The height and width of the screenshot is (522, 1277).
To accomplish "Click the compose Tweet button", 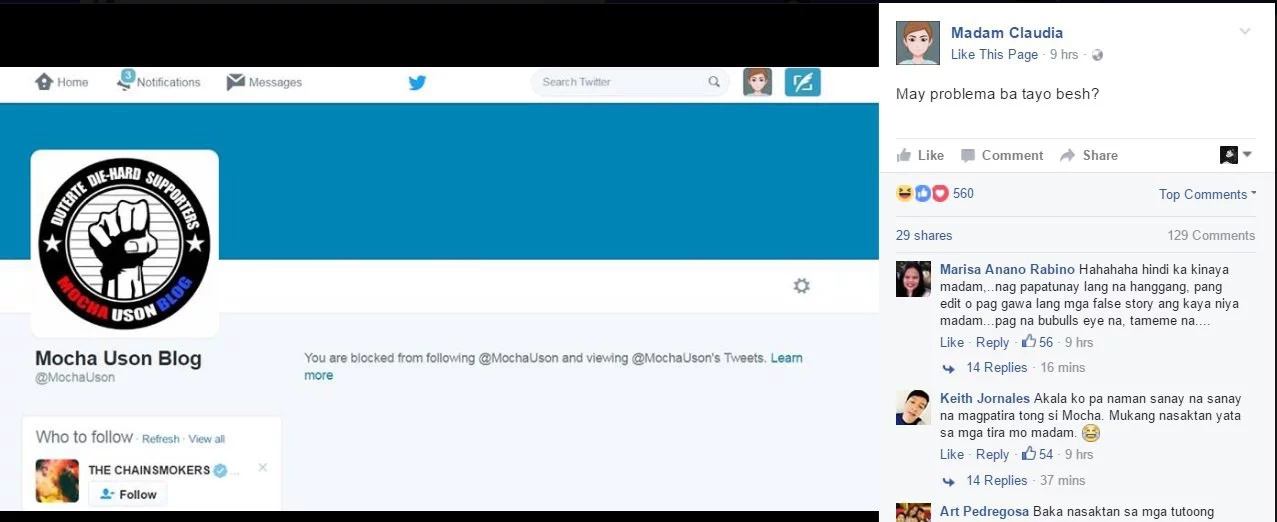I will coord(802,82).
